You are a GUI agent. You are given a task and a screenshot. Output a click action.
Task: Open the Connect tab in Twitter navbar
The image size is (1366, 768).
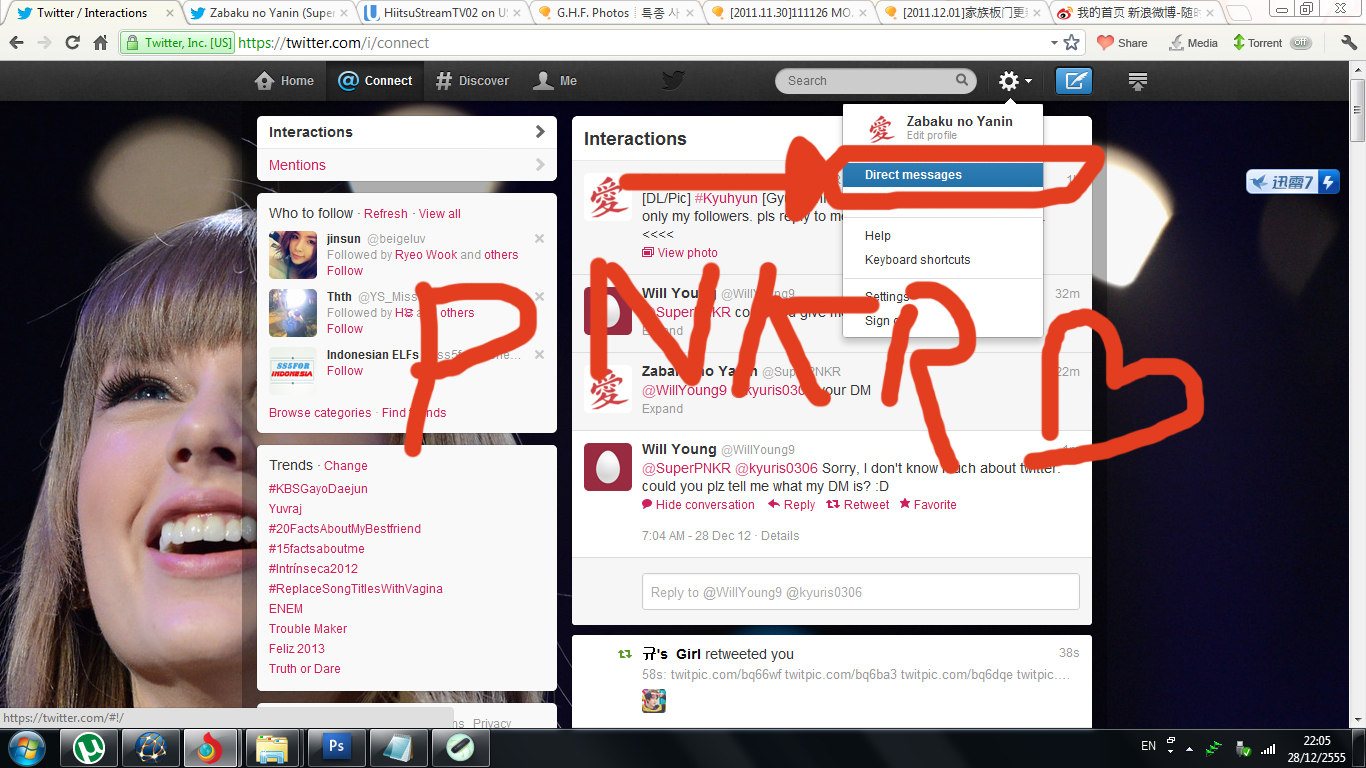pos(375,81)
